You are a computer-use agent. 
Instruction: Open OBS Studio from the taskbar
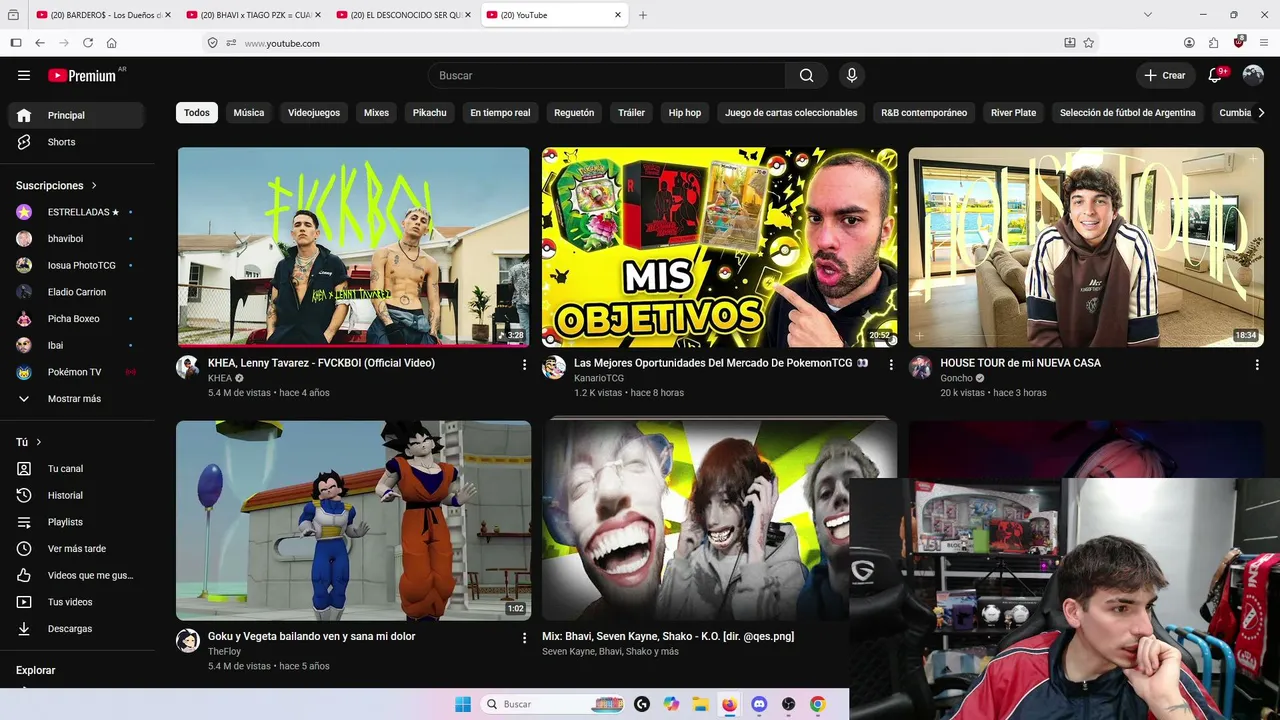(788, 704)
